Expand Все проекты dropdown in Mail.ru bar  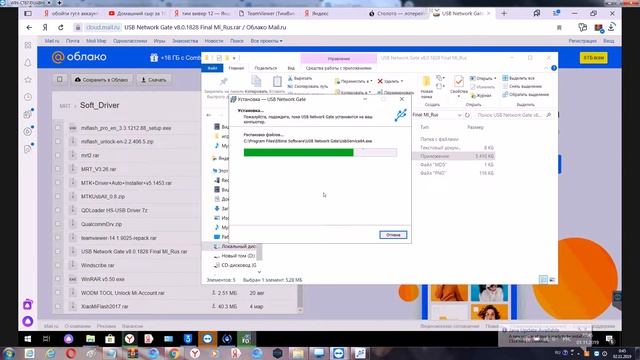(x=267, y=41)
